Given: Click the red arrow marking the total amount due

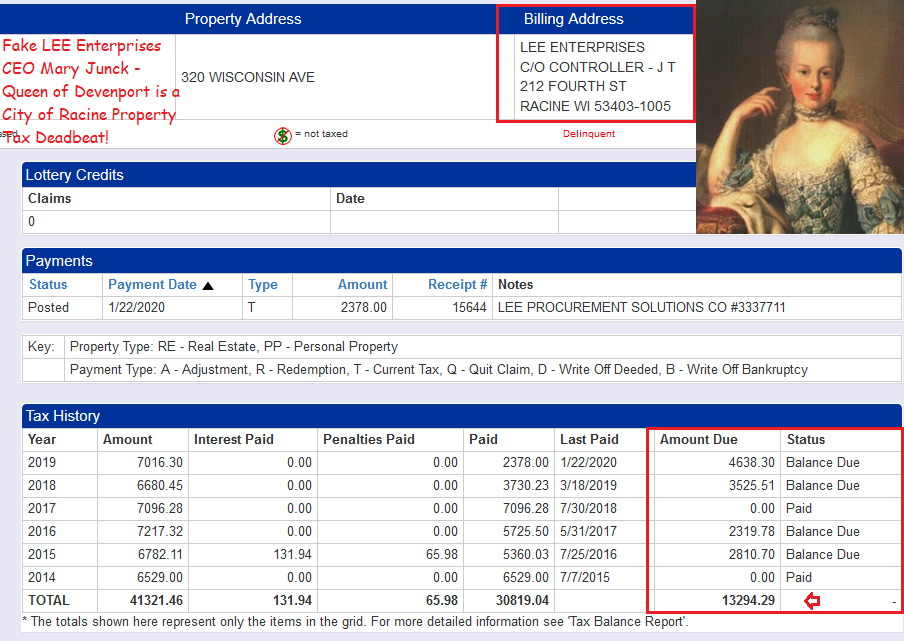Looking at the screenshot, I should (x=812, y=600).
